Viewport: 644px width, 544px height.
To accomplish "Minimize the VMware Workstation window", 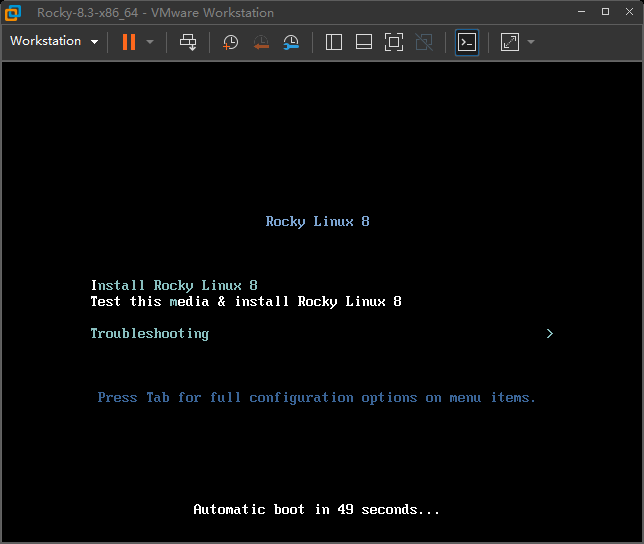I will coord(582,12).
